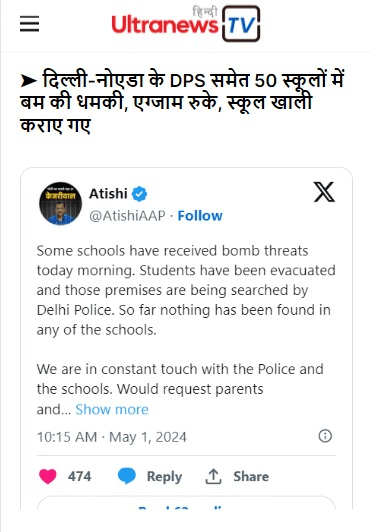370x532 pixels.
Task: Open the X logo on the embedded tweet
Action: [x=324, y=192]
